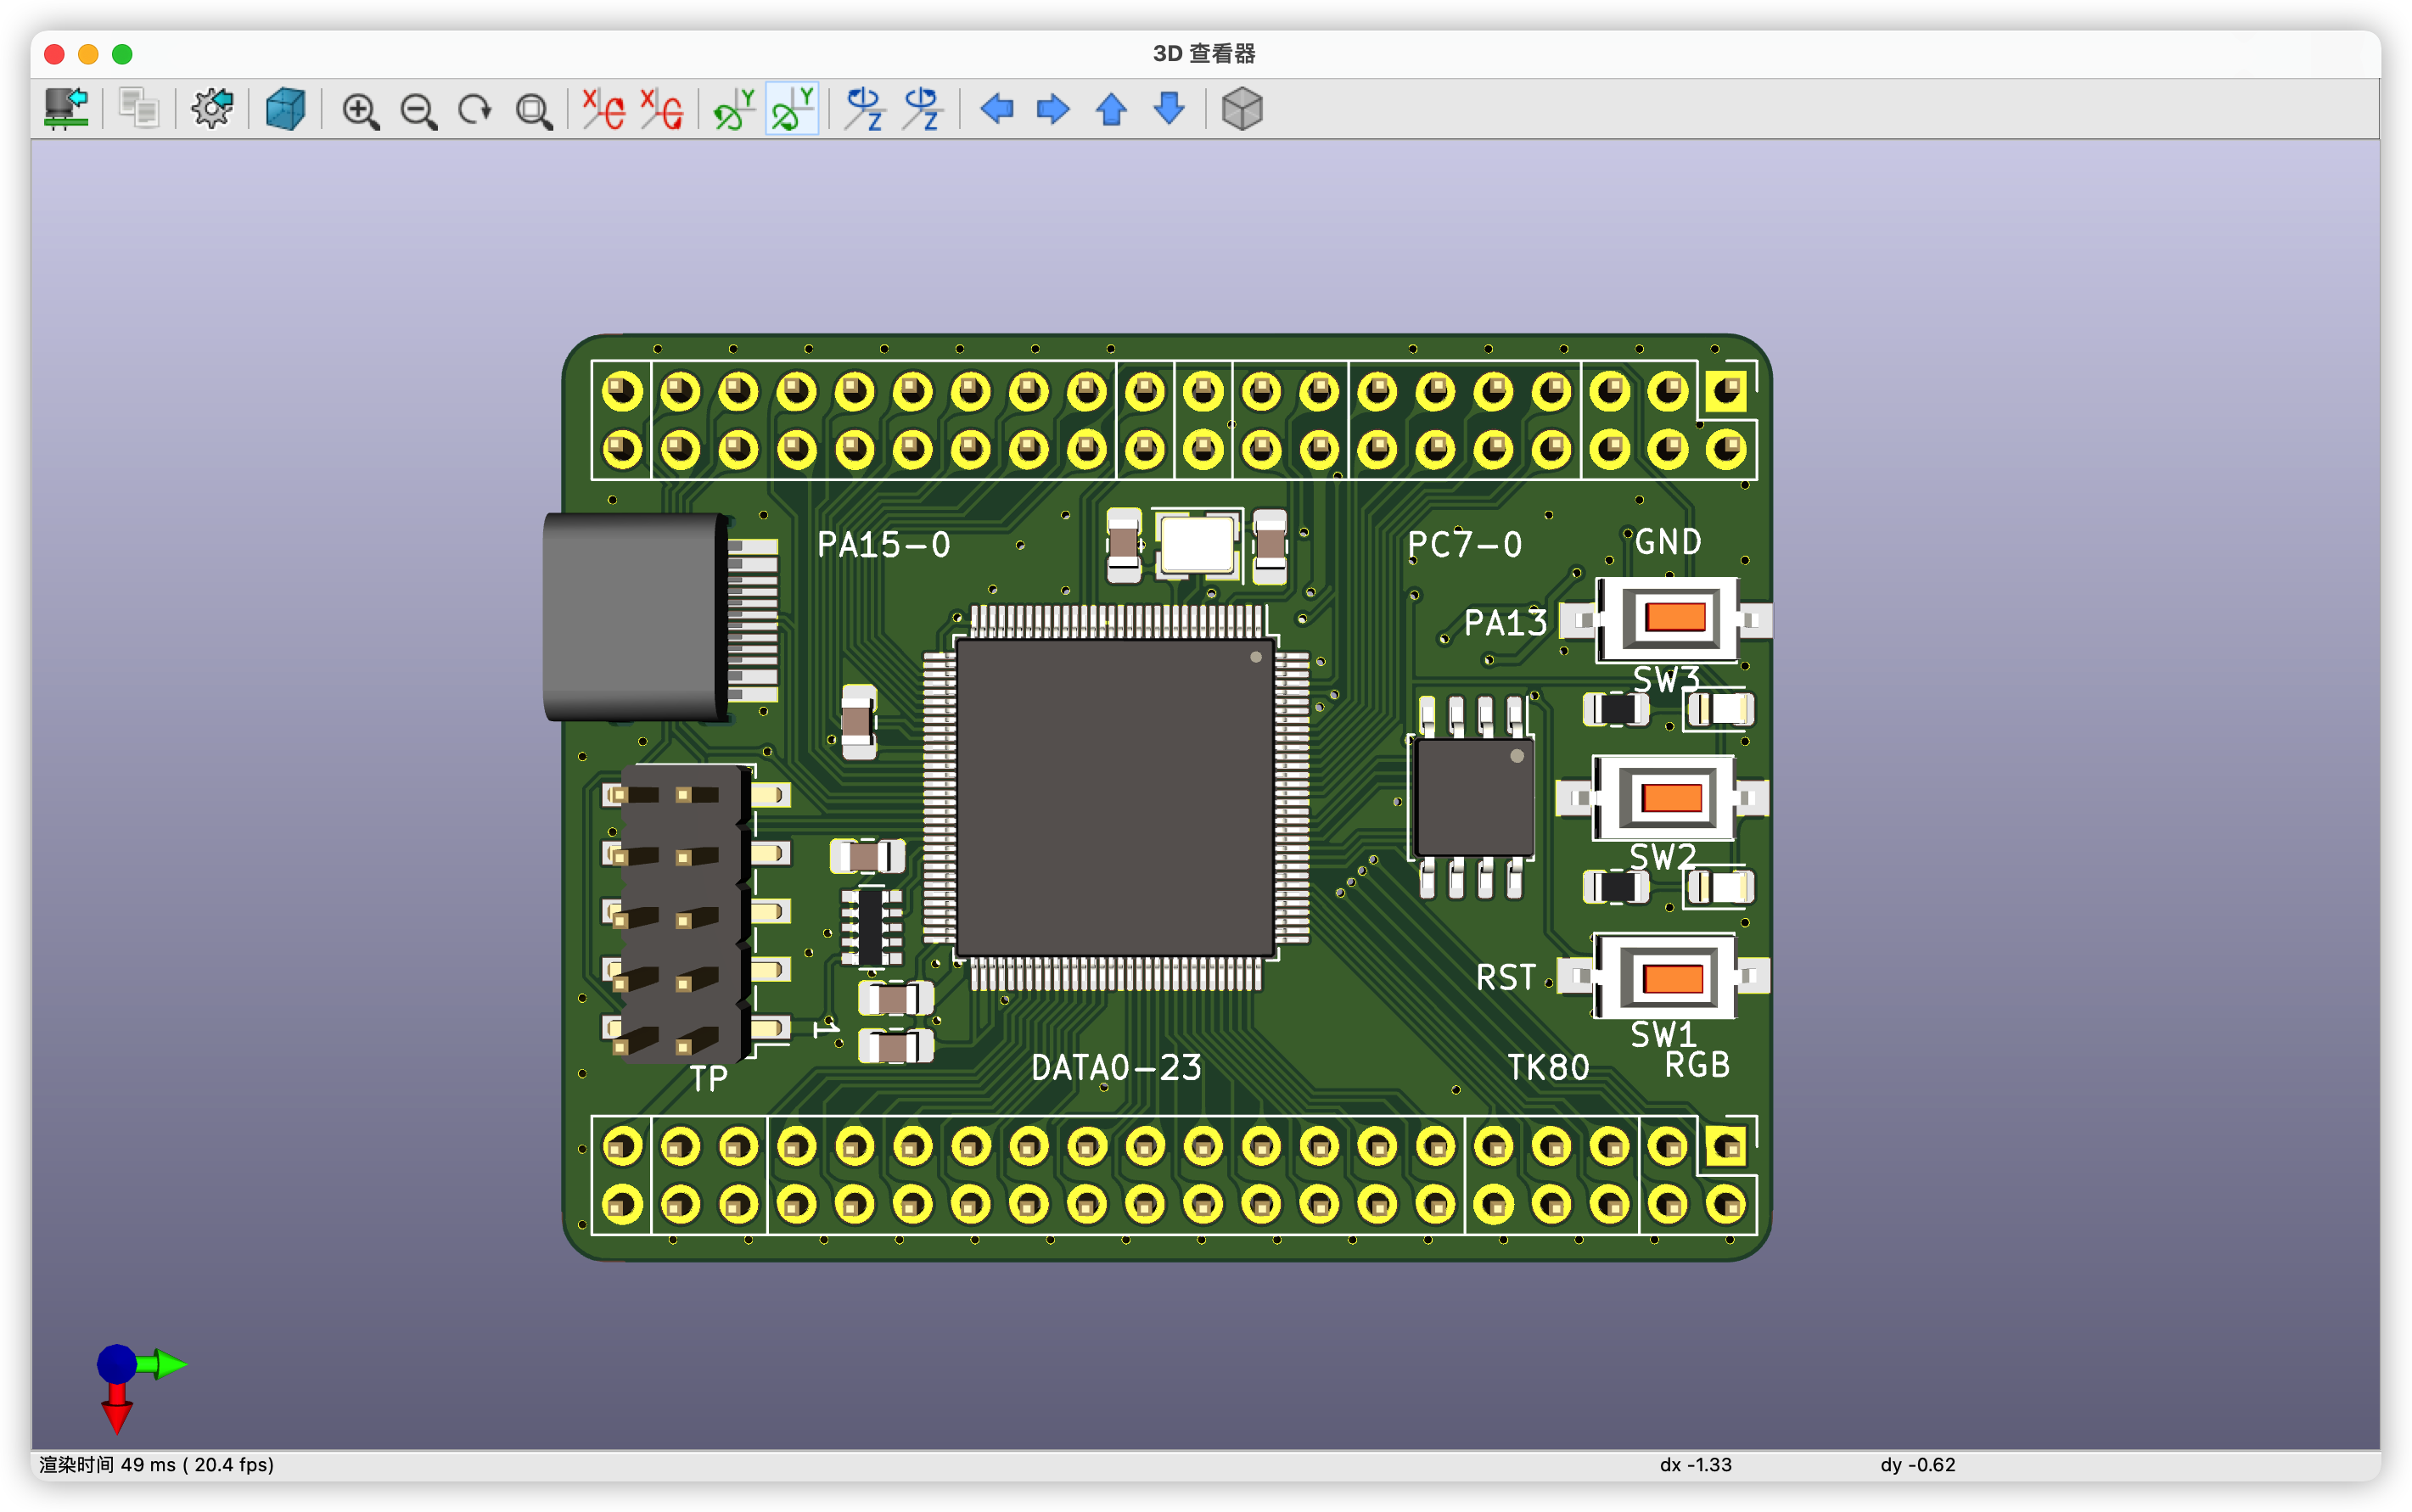Image resolution: width=2412 pixels, height=1512 pixels.
Task: Rotate X counterclockwise
Action: click(662, 108)
